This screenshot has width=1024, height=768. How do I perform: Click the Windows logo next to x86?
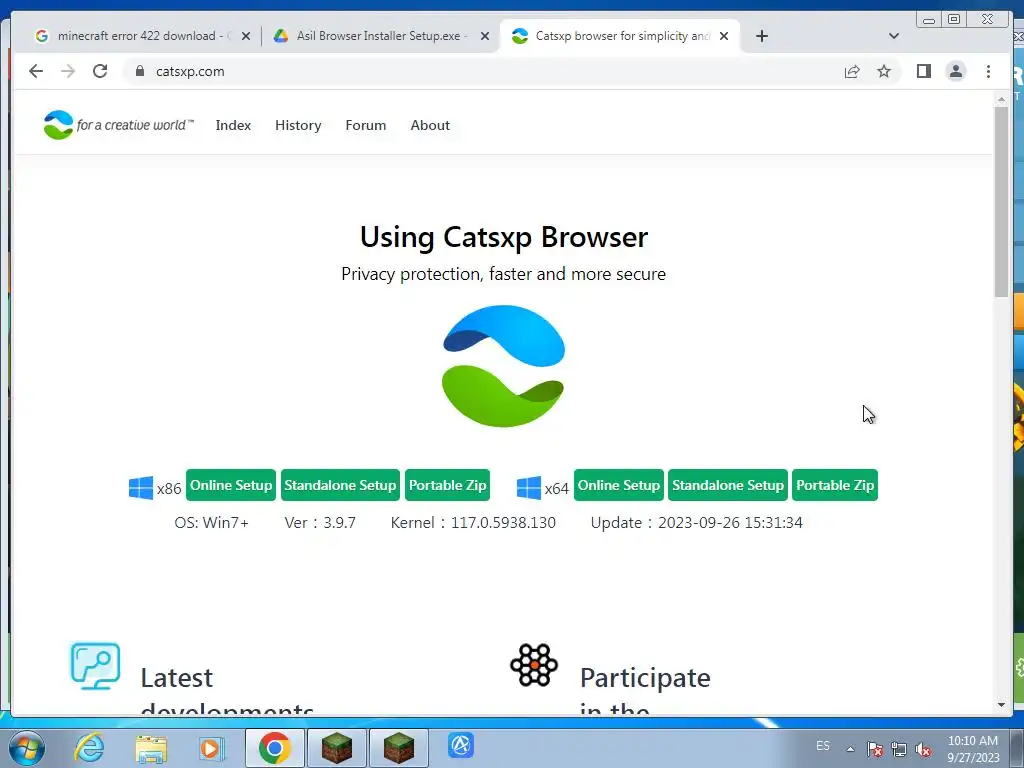[x=140, y=487]
